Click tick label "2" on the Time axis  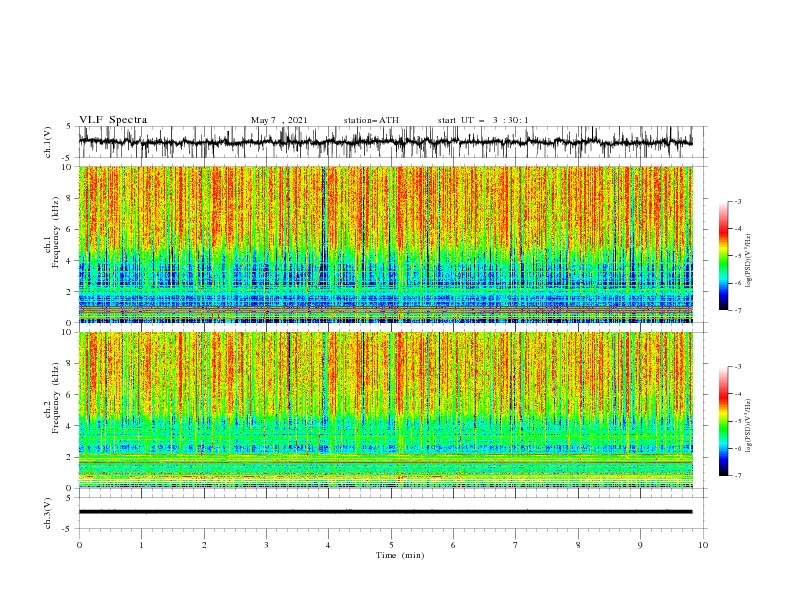click(x=204, y=545)
